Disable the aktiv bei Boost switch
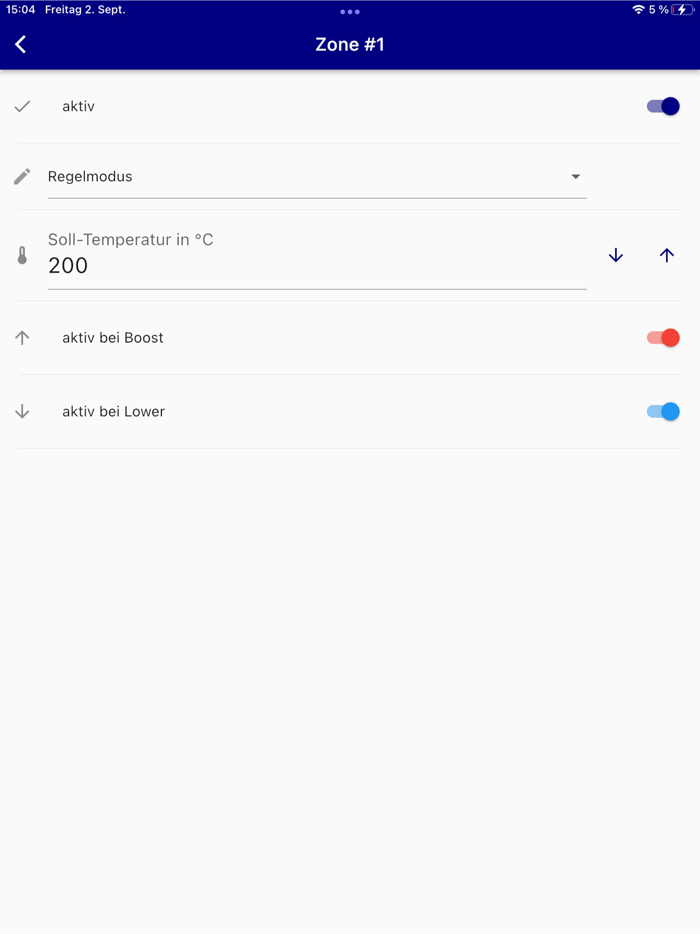This screenshot has width=700, height=934. pos(663,338)
